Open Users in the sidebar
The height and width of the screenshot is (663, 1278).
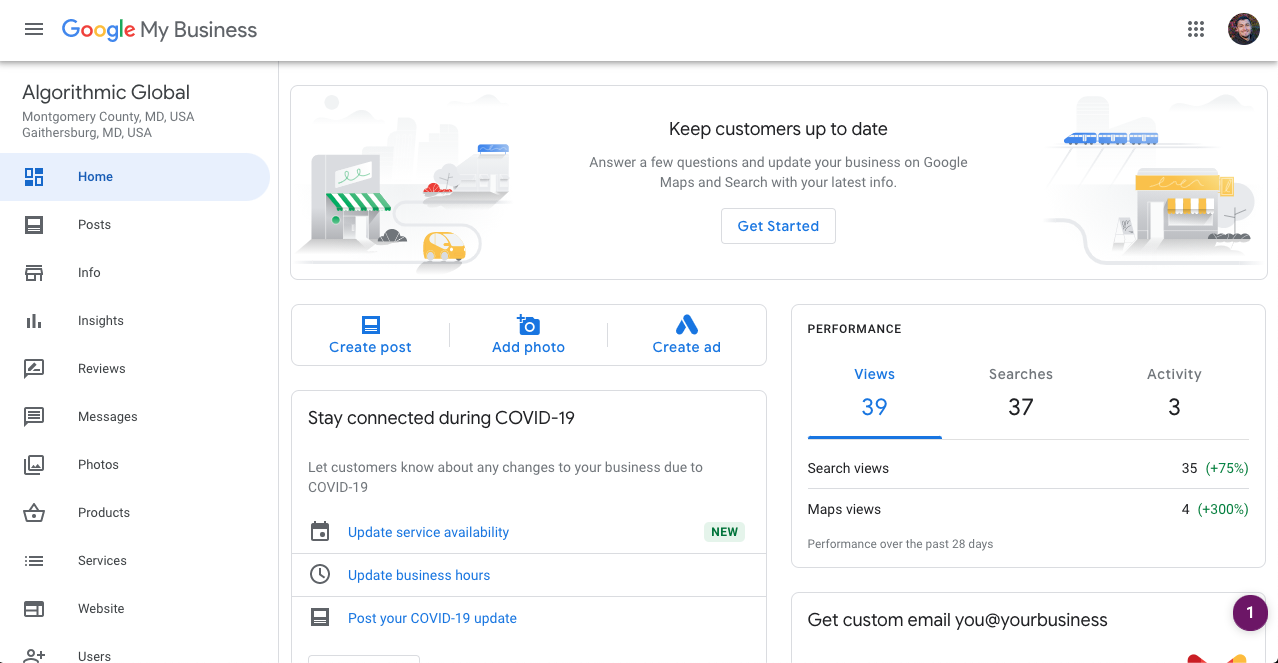[135, 650]
